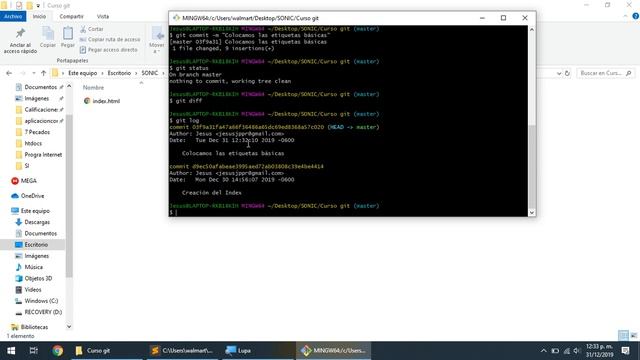This screenshot has width=640, height=360.
Task: Select index.html file
Action: [x=102, y=101]
